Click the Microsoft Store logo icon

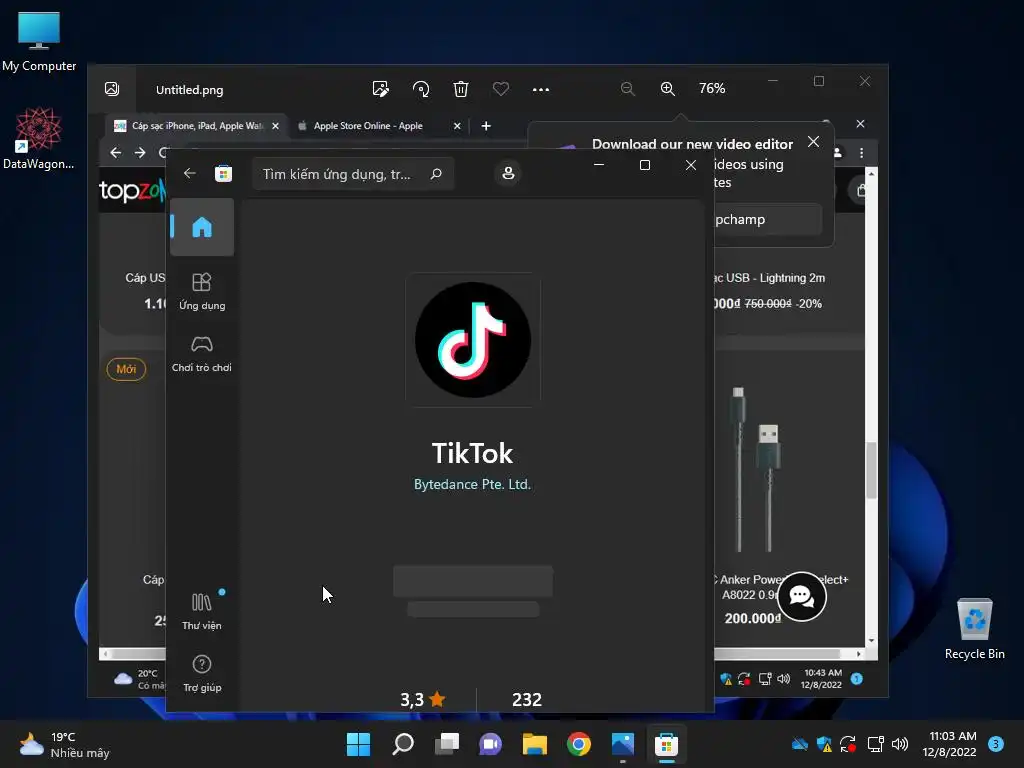pos(223,173)
